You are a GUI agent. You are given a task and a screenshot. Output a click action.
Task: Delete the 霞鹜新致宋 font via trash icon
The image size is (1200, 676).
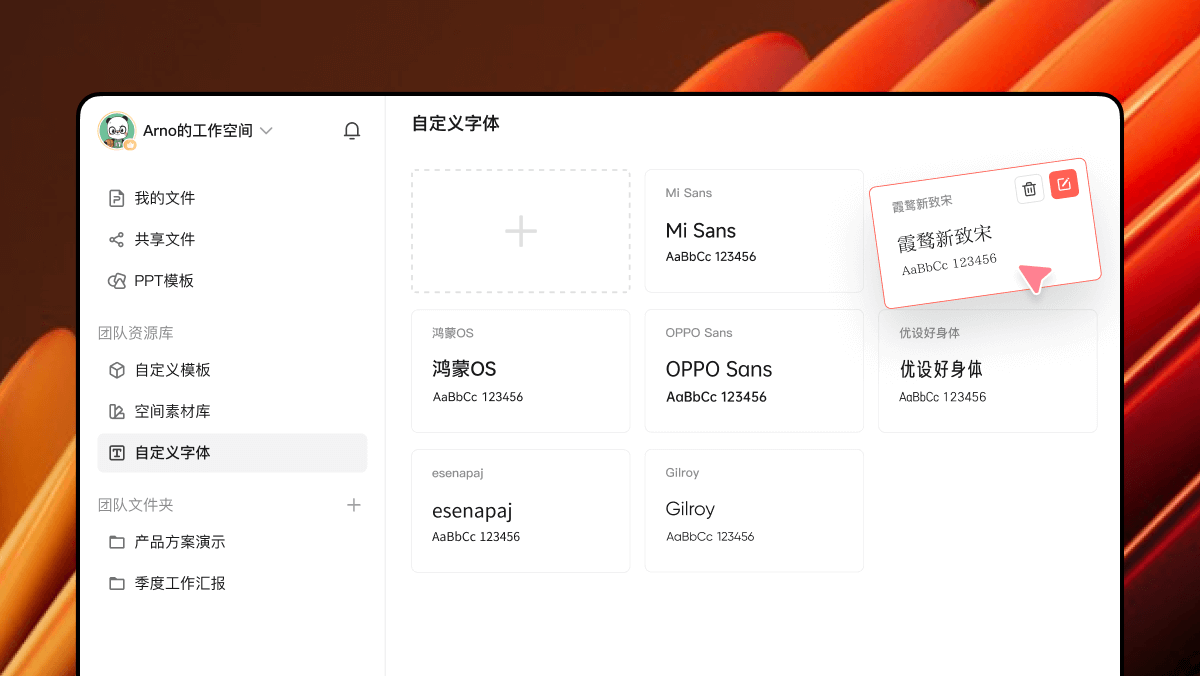1029,188
